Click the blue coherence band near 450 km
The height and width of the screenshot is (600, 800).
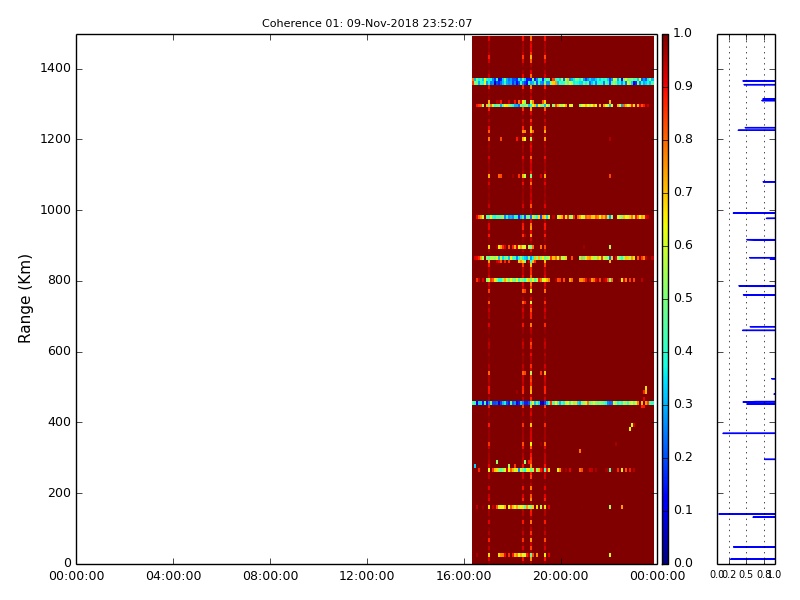(563, 403)
